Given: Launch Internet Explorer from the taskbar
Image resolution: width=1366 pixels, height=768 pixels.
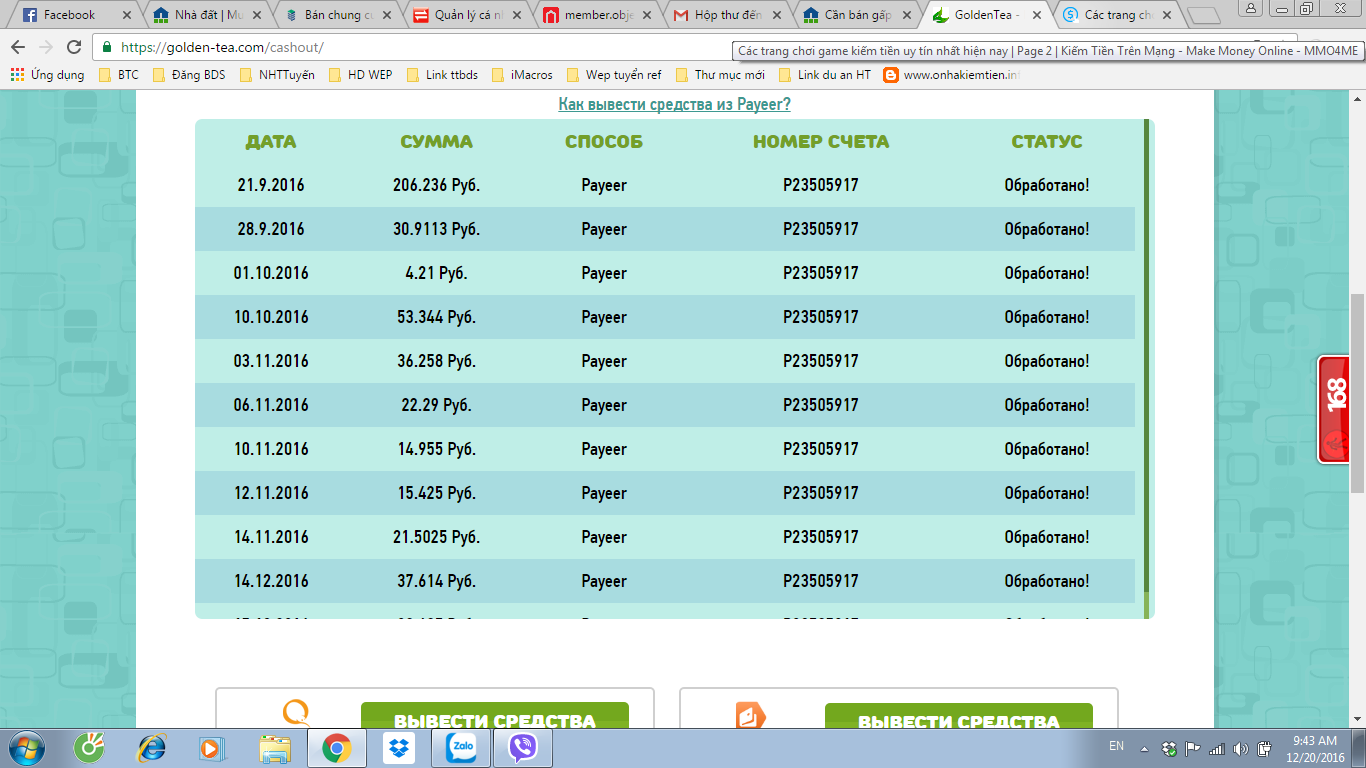Looking at the screenshot, I should [152, 748].
